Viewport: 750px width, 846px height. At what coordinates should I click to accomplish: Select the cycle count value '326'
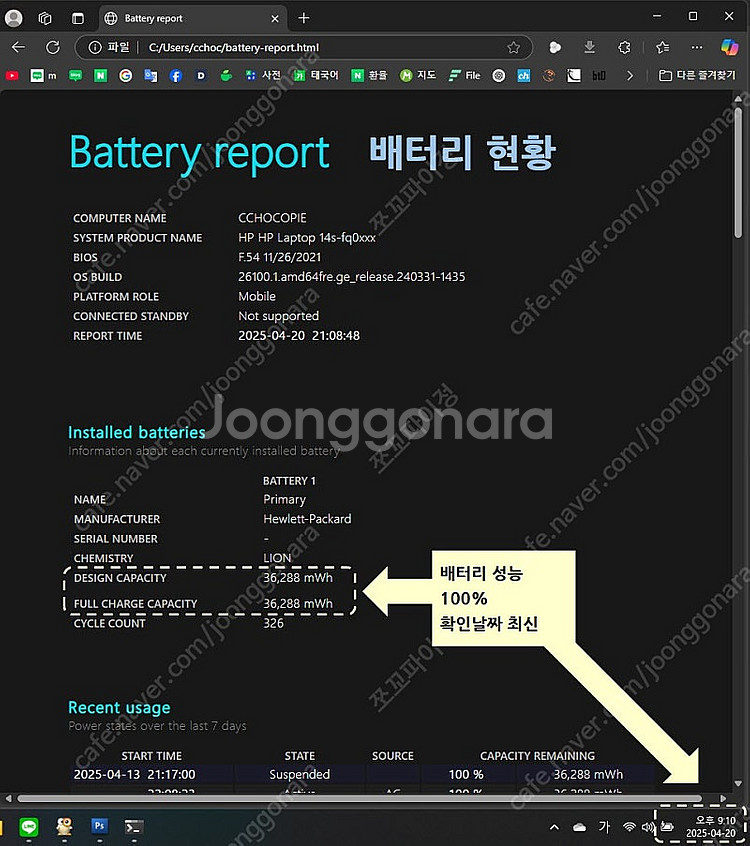pyautogui.click(x=273, y=623)
